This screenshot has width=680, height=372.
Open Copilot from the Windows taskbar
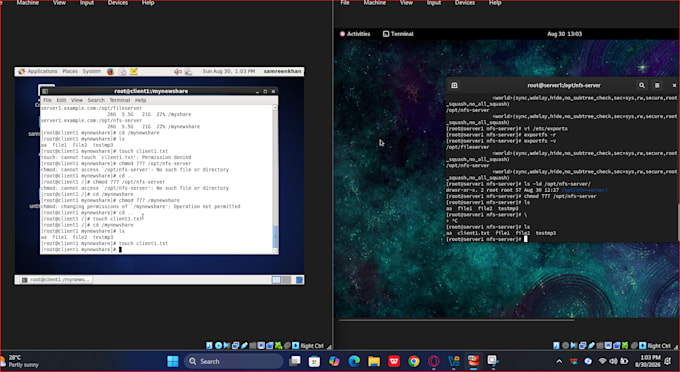(334, 361)
